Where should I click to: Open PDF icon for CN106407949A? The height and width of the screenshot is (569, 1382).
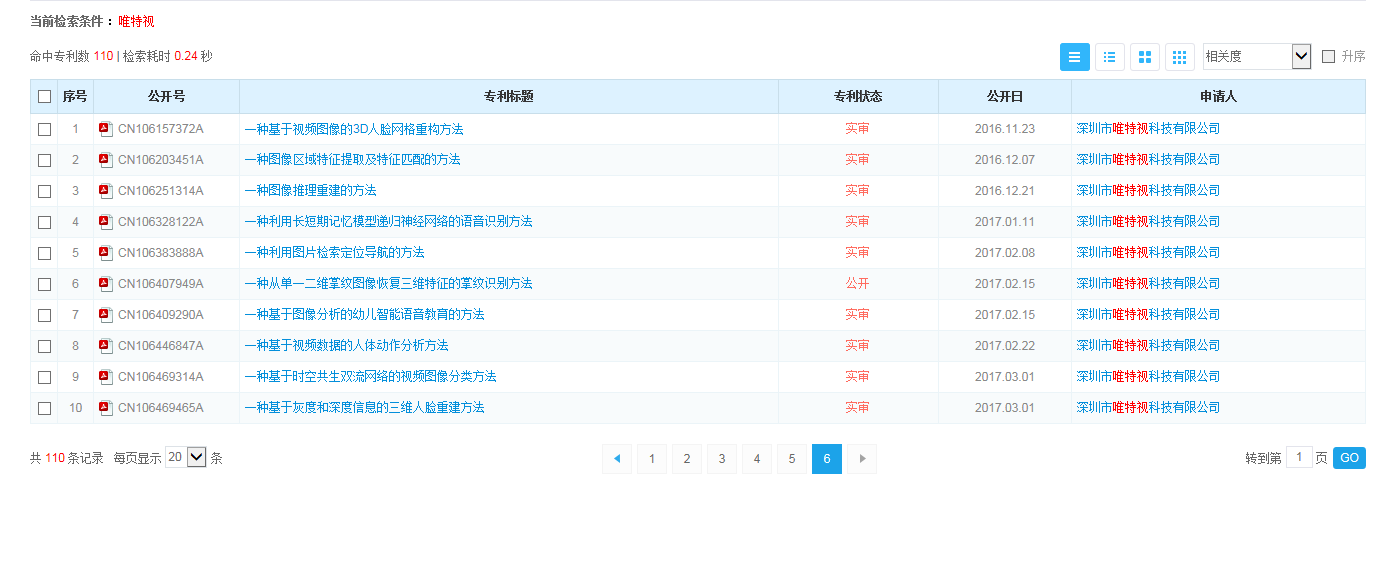tap(105, 284)
